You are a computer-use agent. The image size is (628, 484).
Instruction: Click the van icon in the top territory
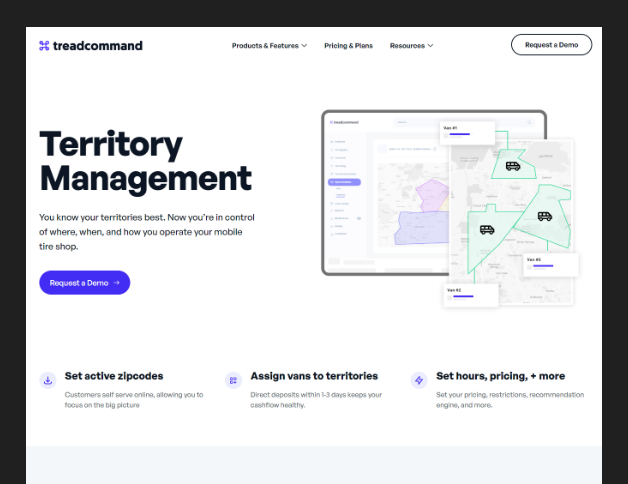(513, 166)
